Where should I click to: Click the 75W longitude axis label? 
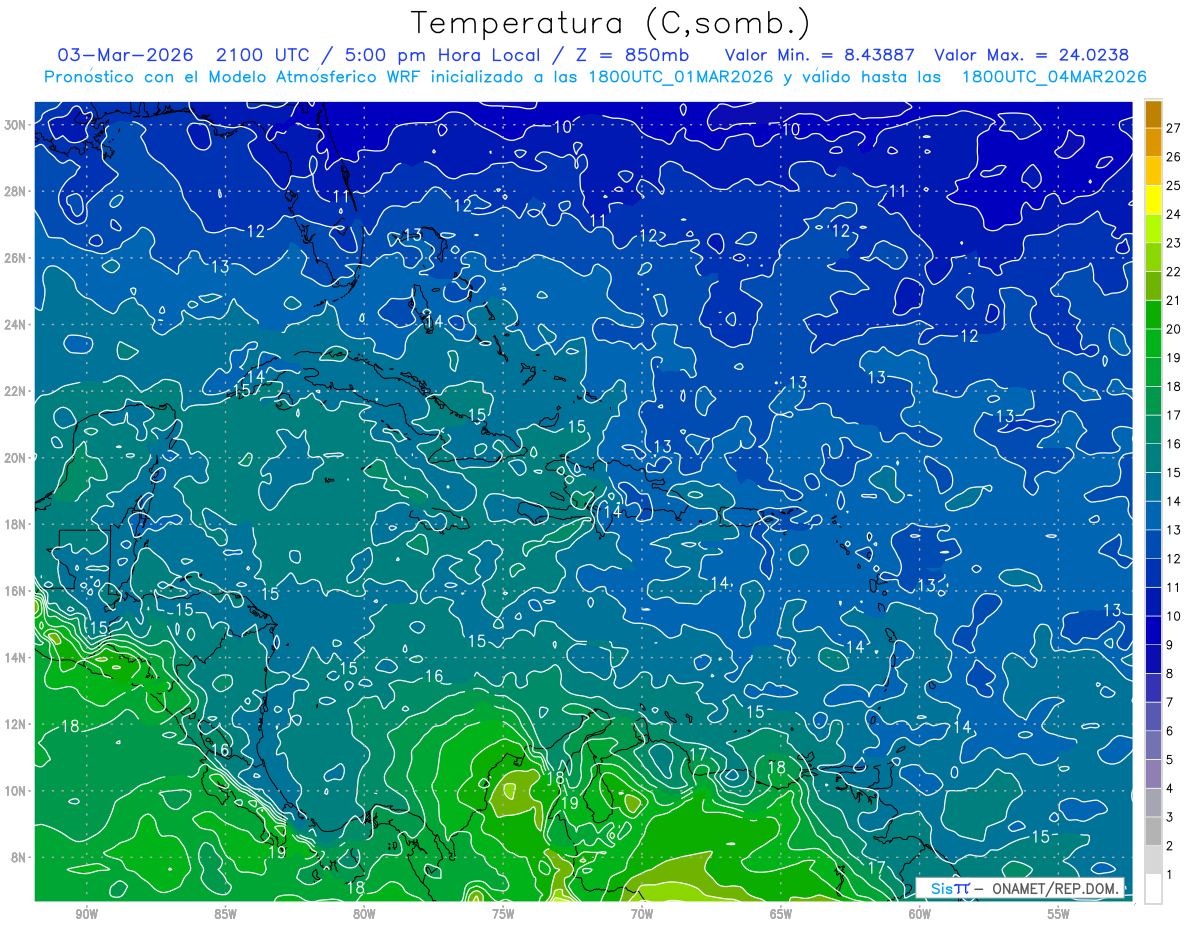pos(503,914)
